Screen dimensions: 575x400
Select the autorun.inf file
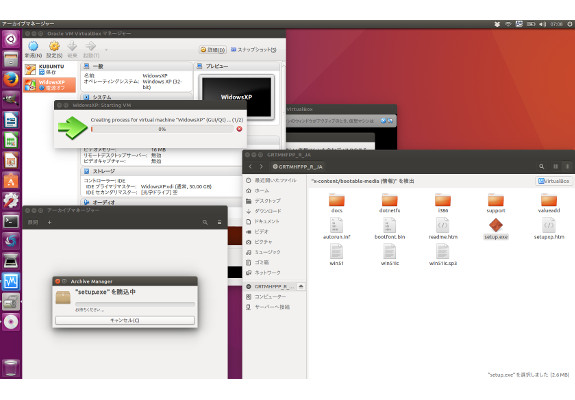click(336, 229)
